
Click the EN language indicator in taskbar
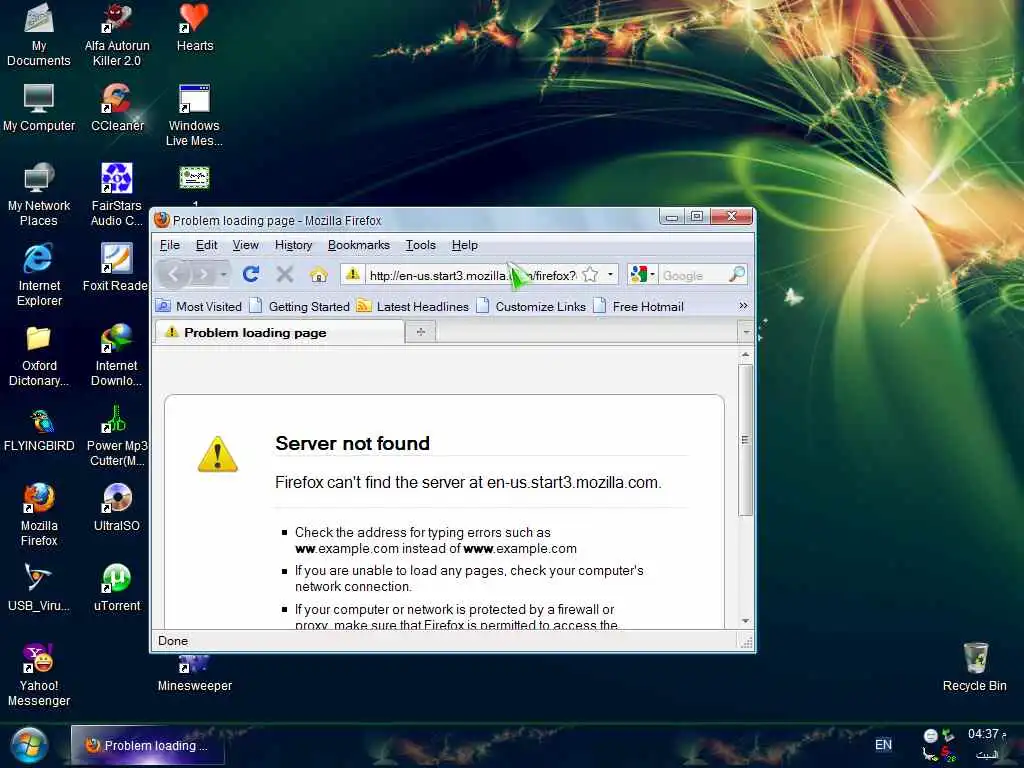coord(884,744)
